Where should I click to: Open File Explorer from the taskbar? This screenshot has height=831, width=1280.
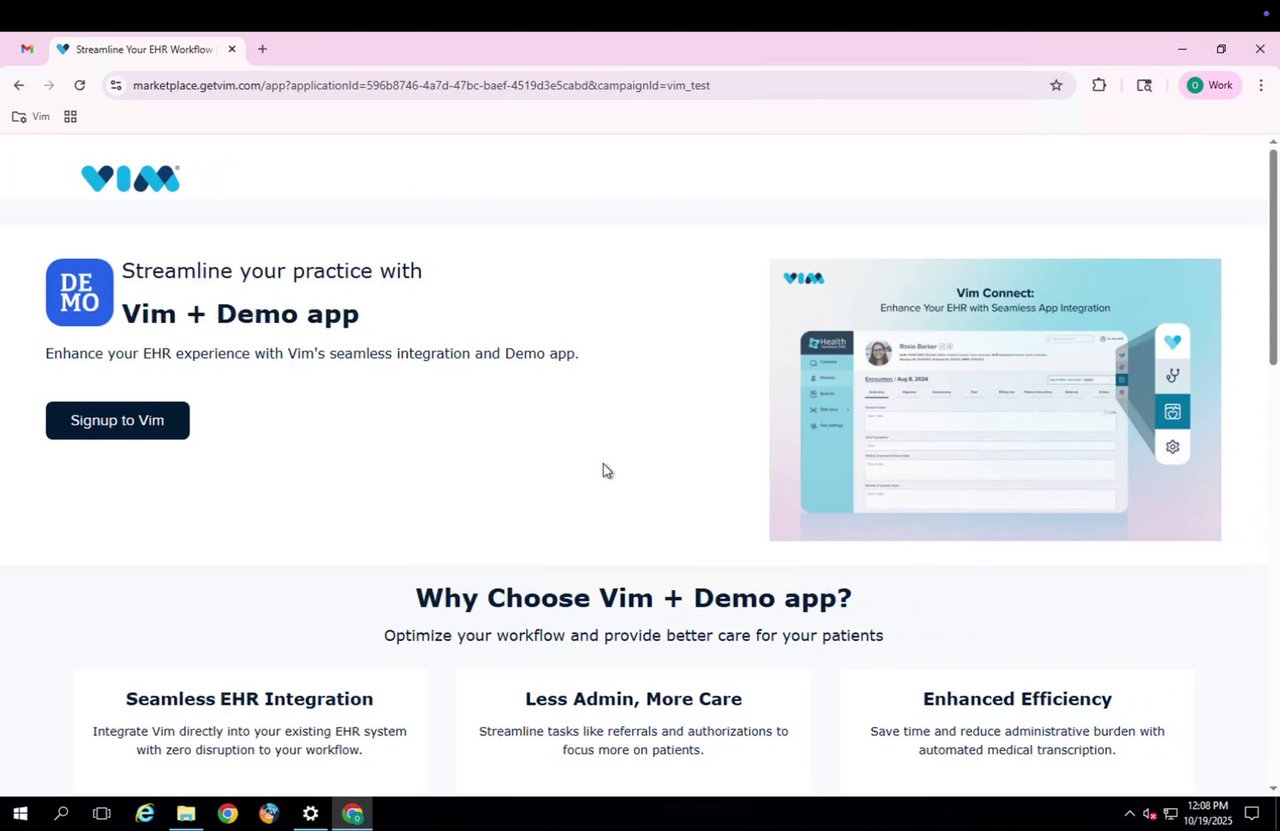point(186,814)
